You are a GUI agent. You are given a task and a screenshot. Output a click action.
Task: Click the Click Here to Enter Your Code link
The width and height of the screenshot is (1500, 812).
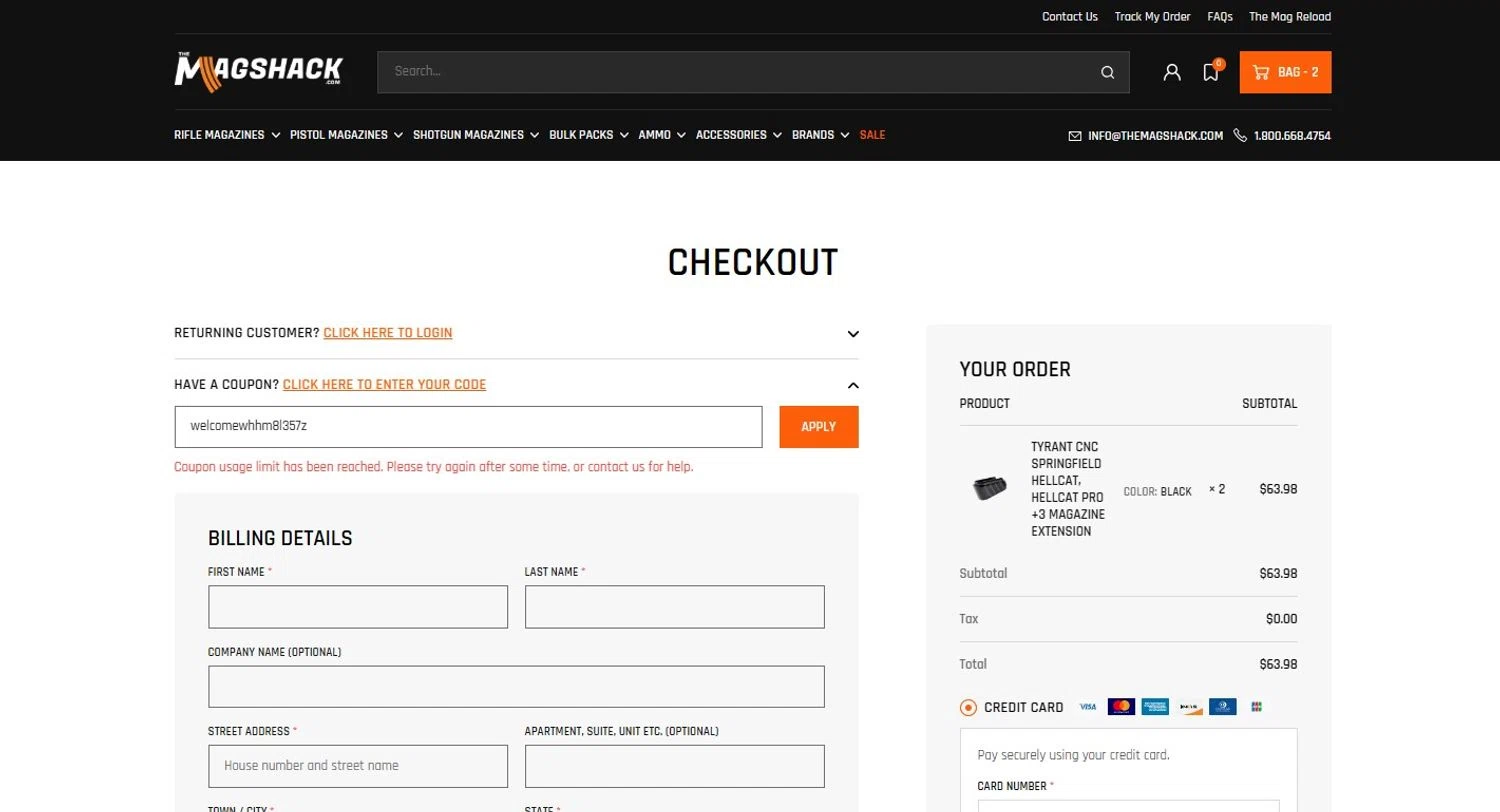(x=385, y=384)
